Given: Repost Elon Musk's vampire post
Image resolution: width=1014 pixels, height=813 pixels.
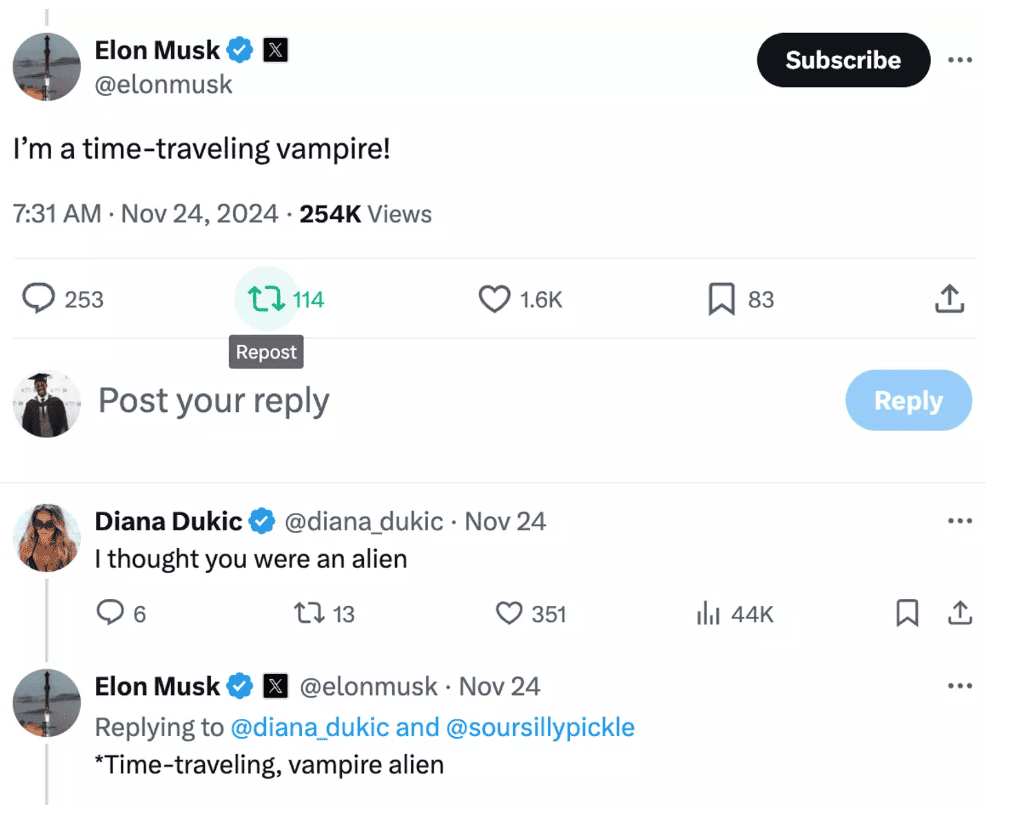Looking at the screenshot, I should point(268,299).
